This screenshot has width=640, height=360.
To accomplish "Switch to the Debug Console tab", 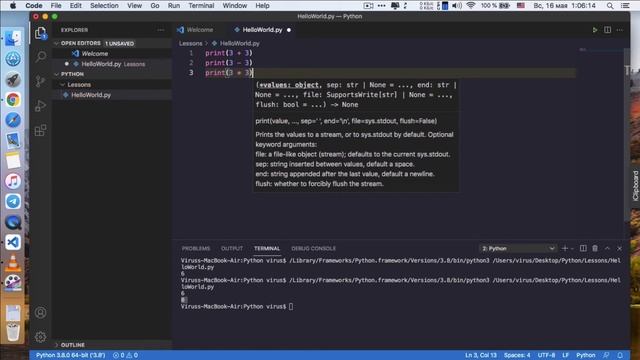I will tap(313, 248).
